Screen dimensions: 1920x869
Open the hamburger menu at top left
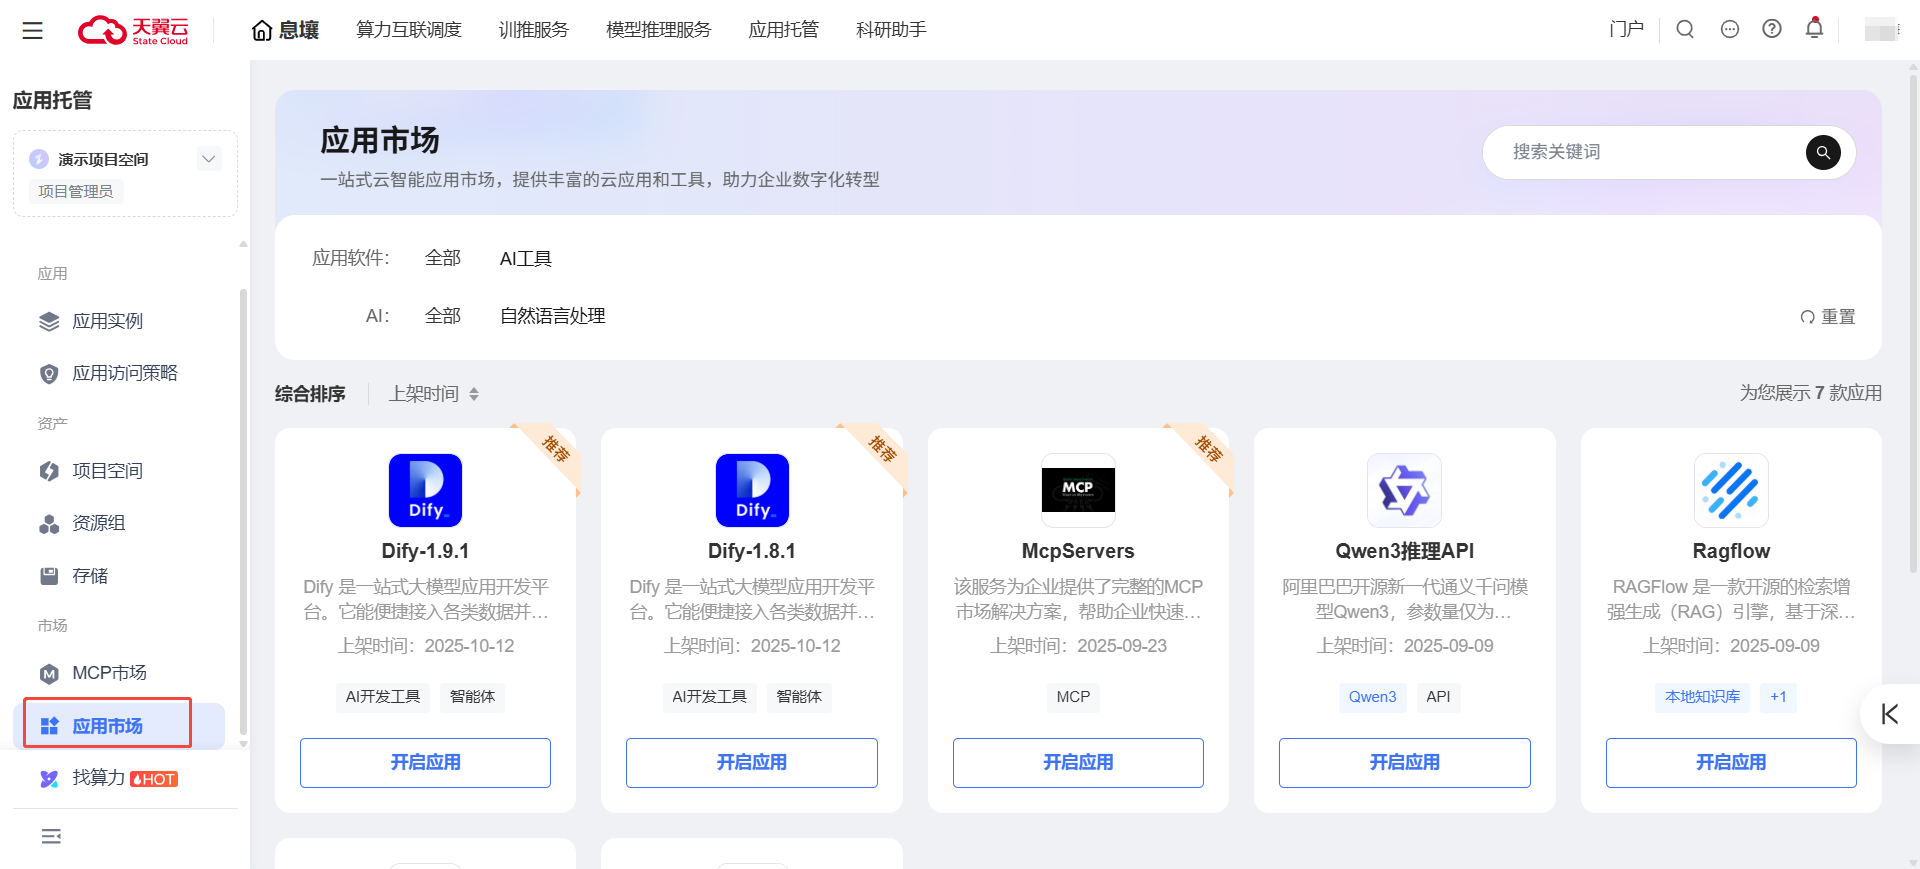point(32,31)
